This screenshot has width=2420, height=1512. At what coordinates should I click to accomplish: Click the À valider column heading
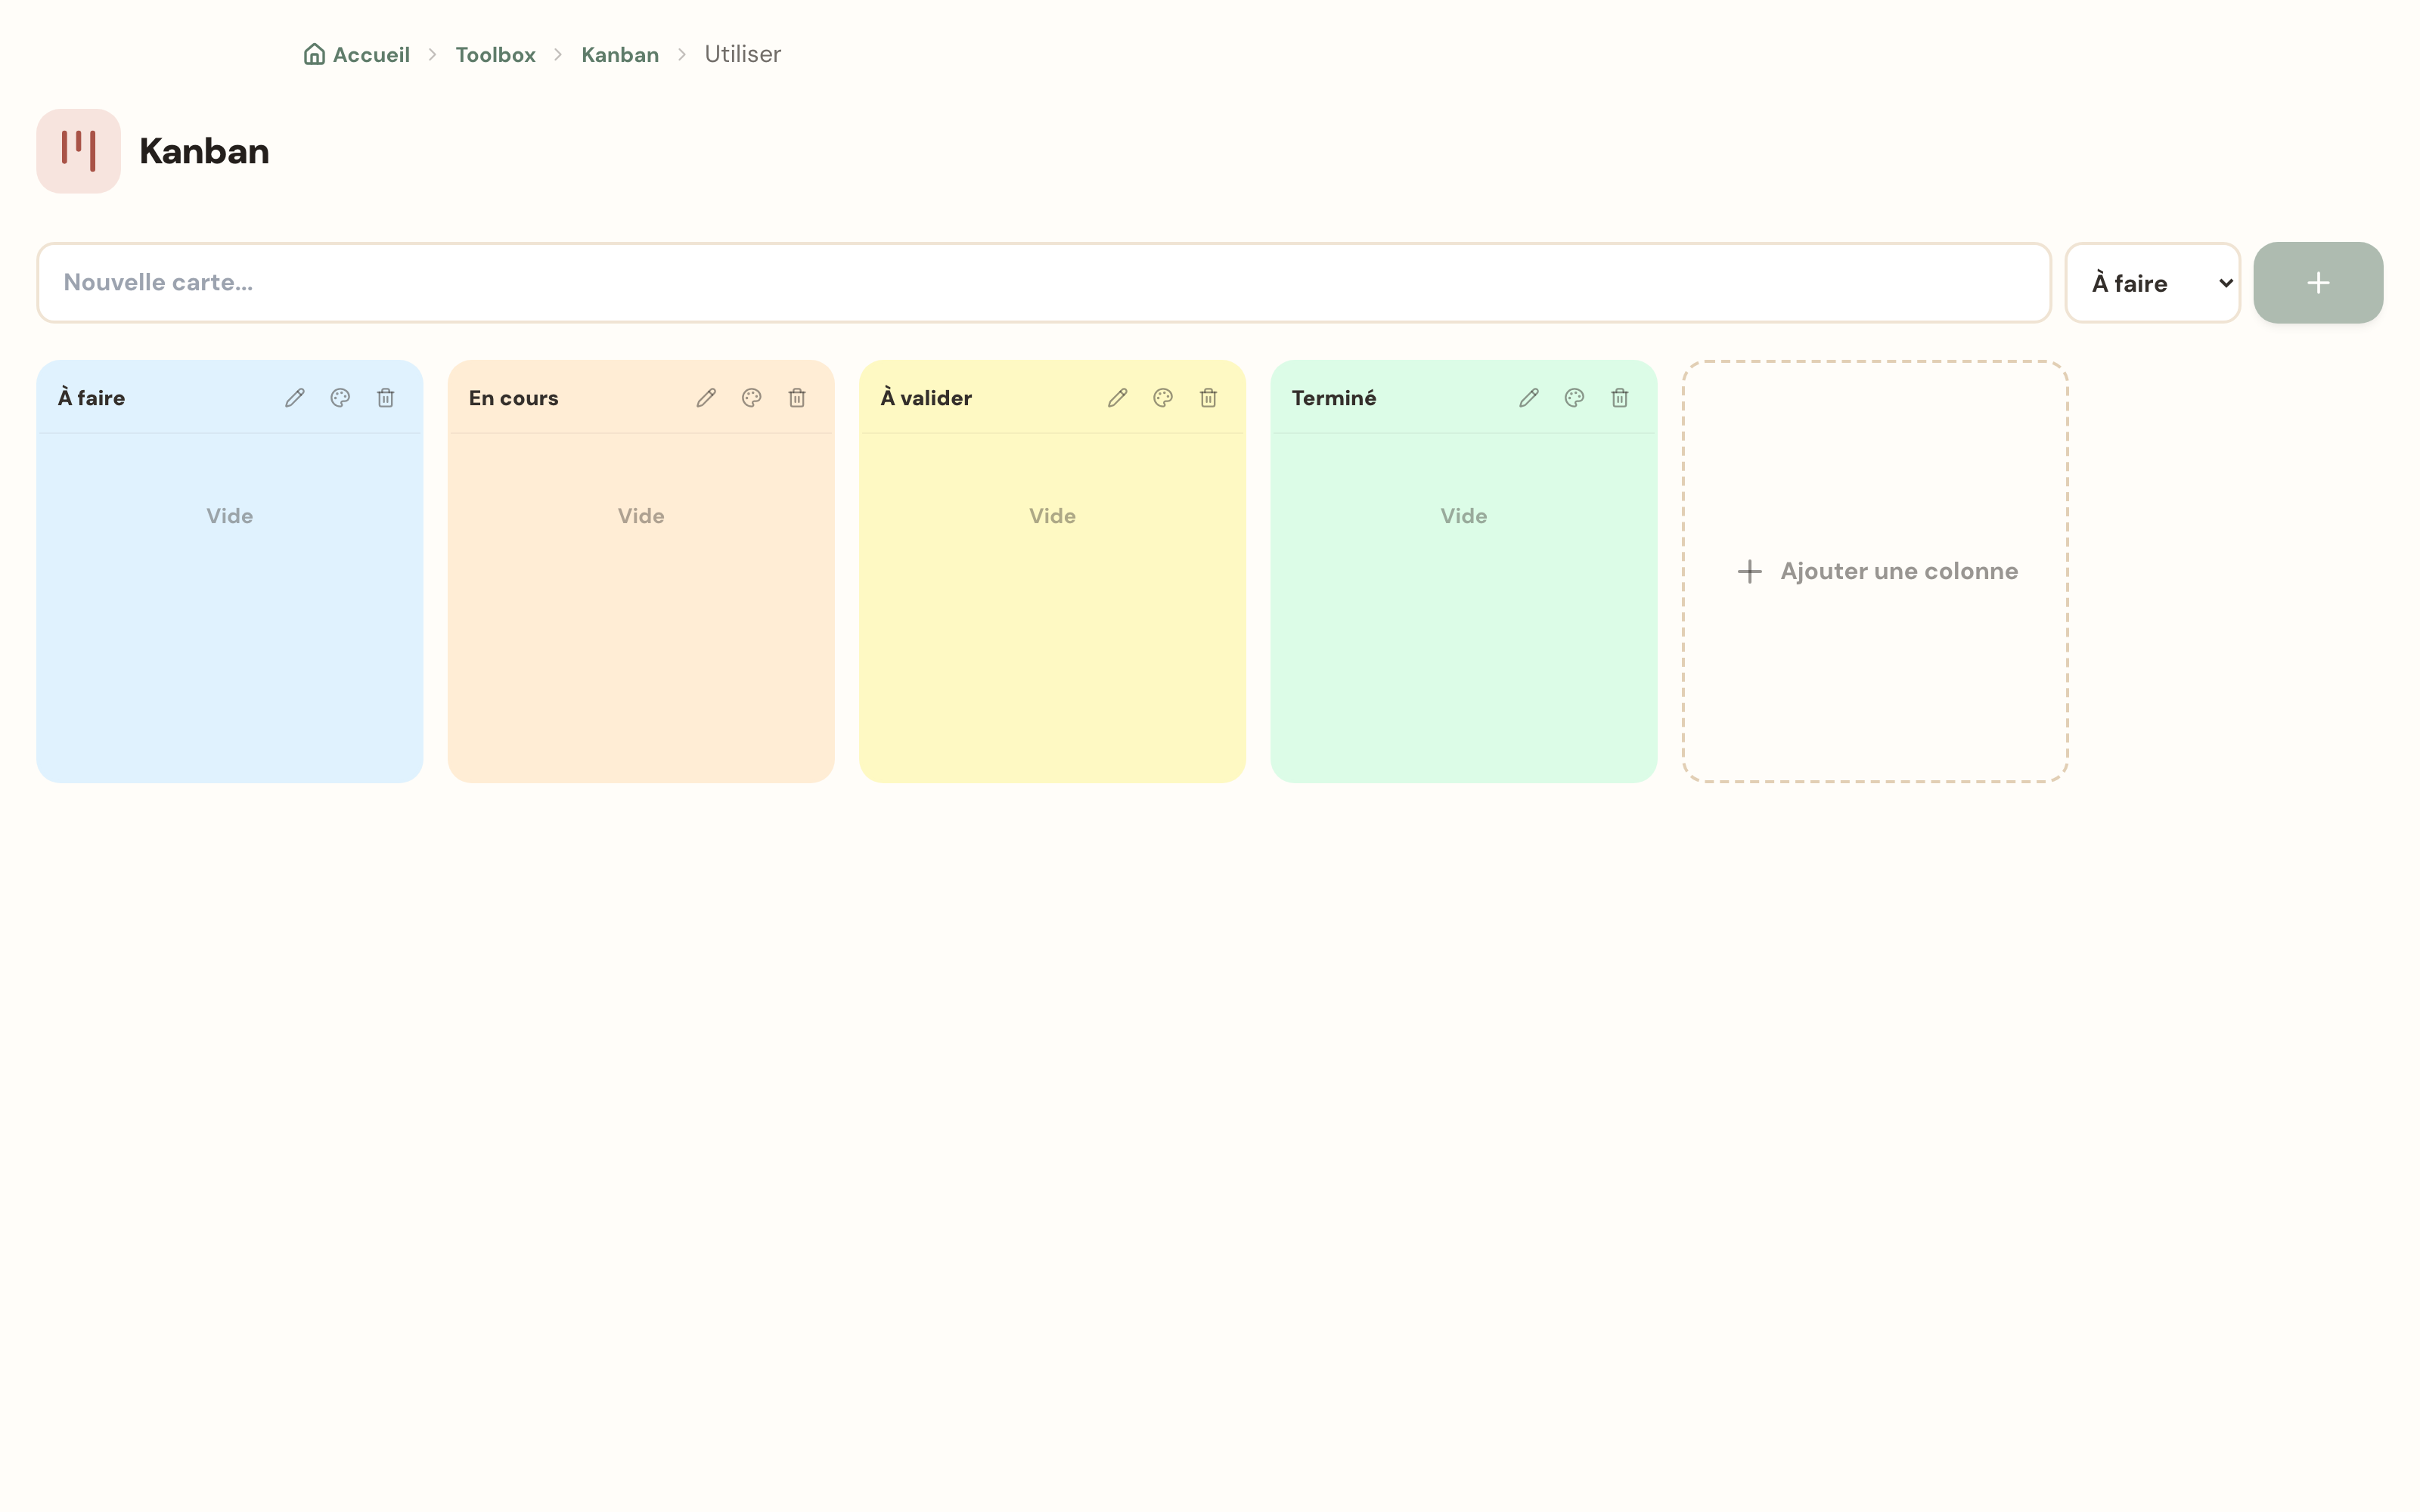[x=926, y=398]
